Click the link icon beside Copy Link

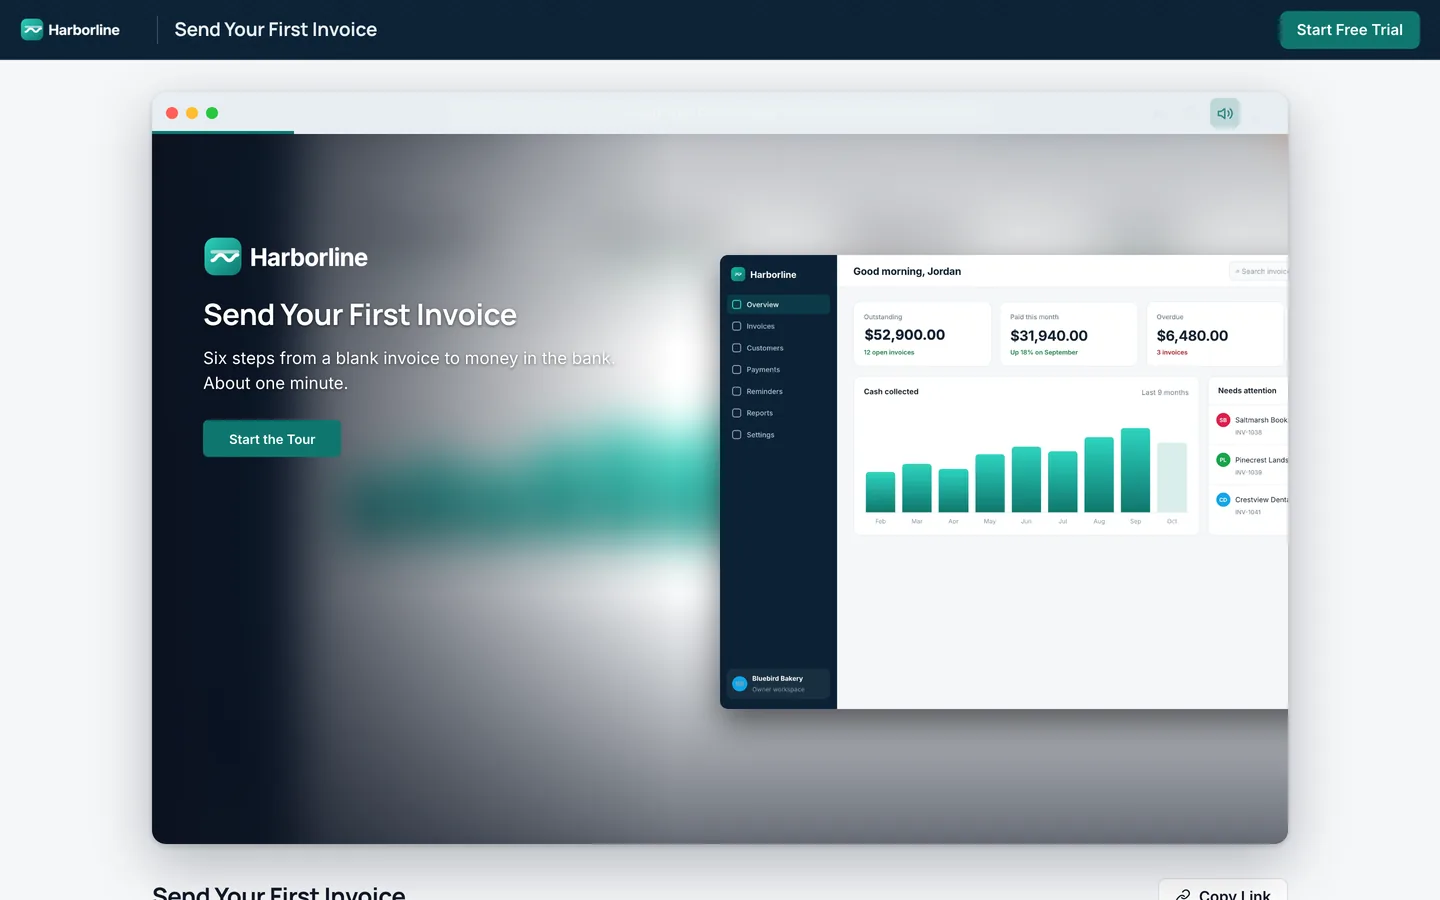click(1183, 895)
